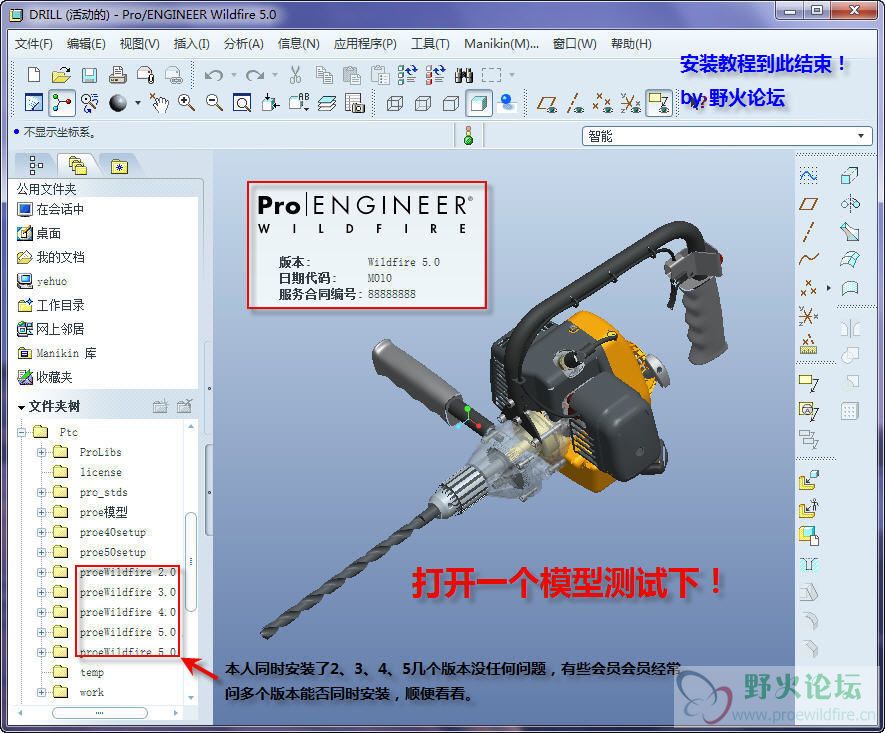The width and height of the screenshot is (885, 733).
Task: Cut selection with the scissors icon
Action: click(x=295, y=74)
